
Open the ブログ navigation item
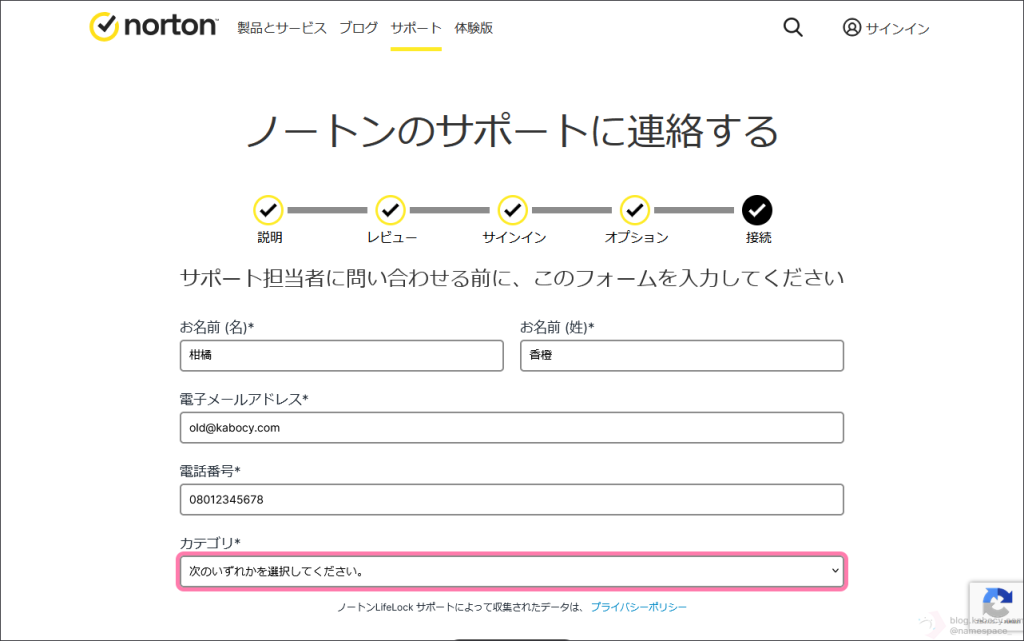pyautogui.click(x=359, y=28)
